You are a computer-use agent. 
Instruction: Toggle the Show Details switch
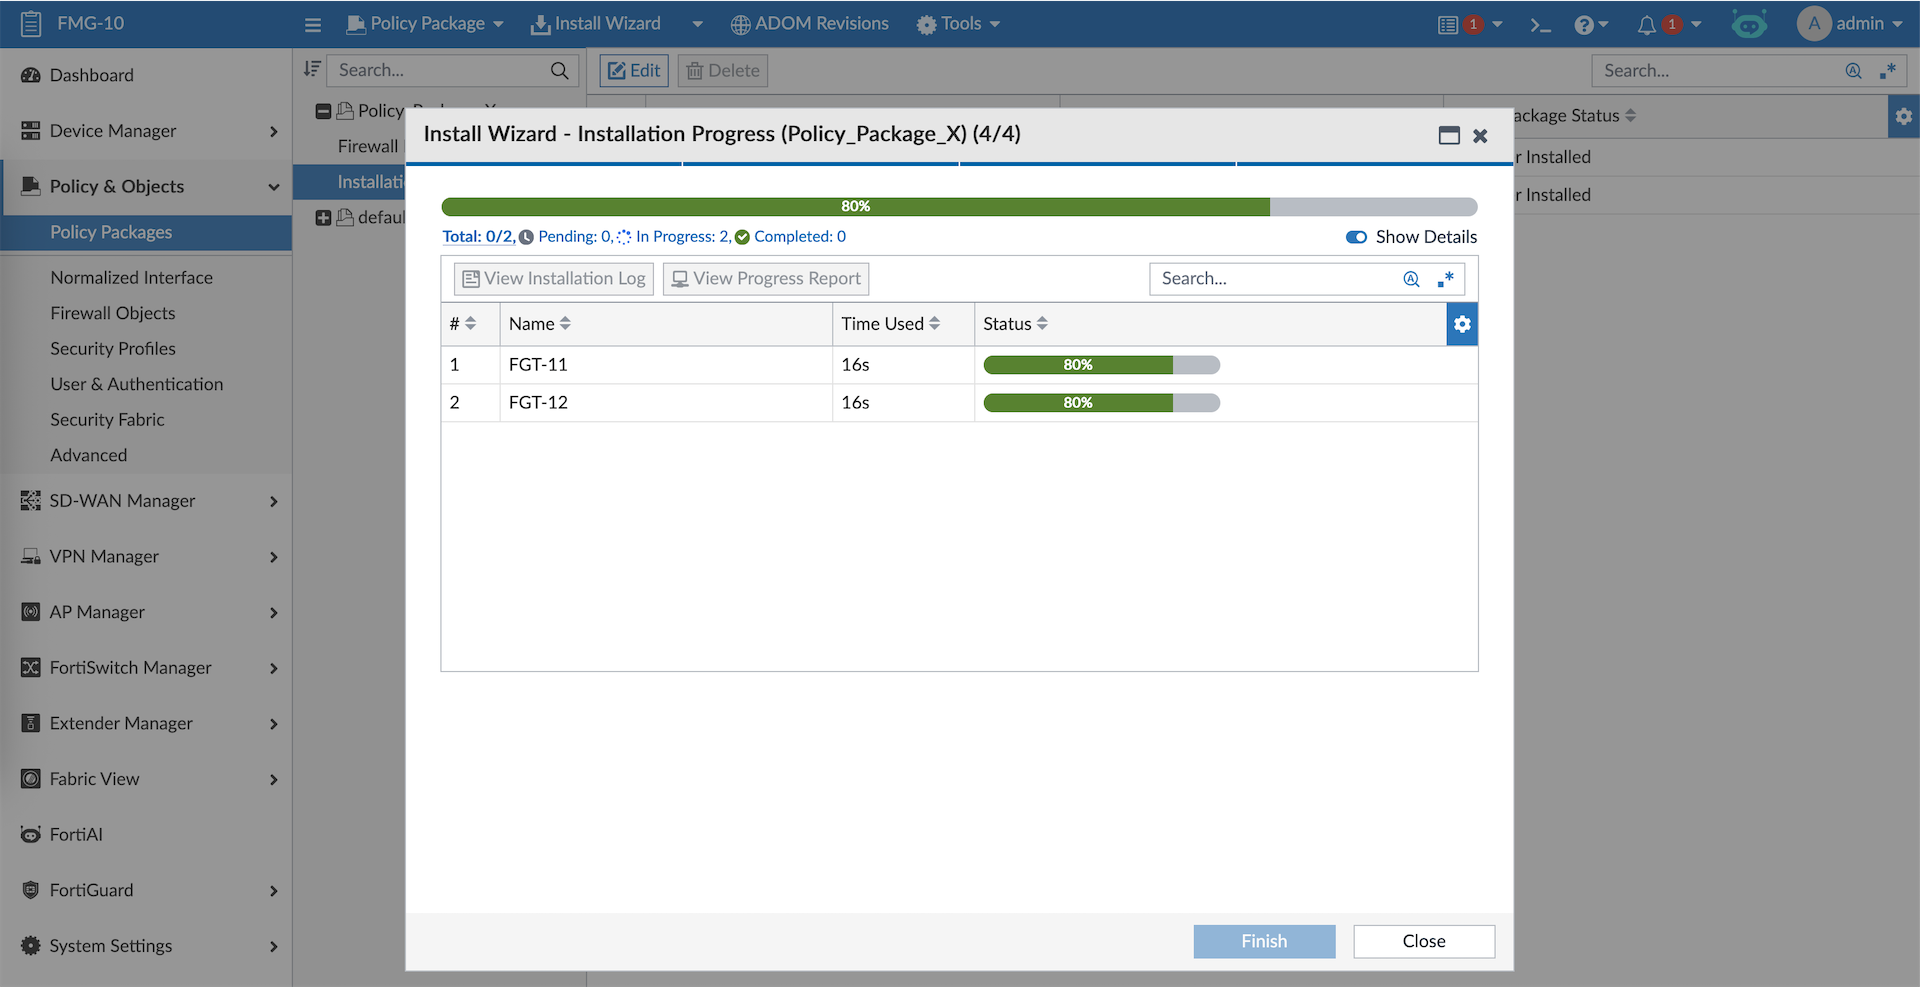tap(1356, 237)
